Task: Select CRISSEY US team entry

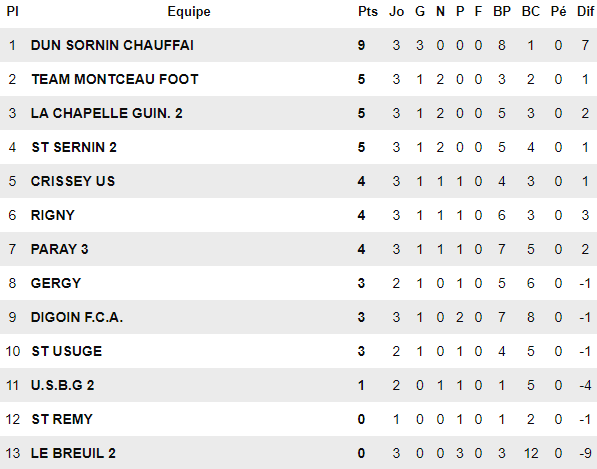Action: point(73,181)
